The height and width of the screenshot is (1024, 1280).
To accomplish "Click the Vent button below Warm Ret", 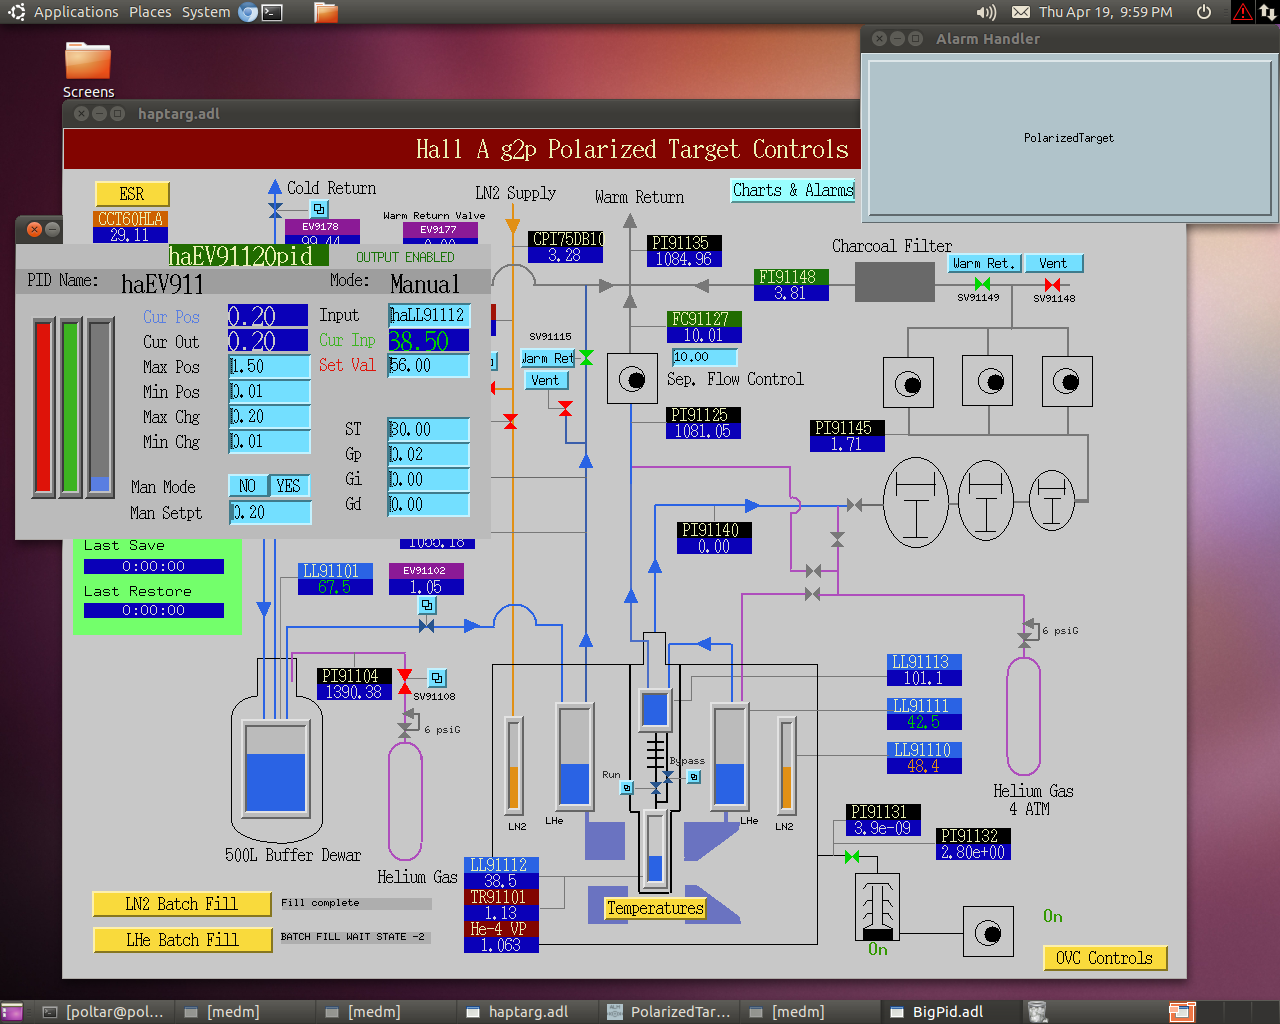I will tap(546, 380).
